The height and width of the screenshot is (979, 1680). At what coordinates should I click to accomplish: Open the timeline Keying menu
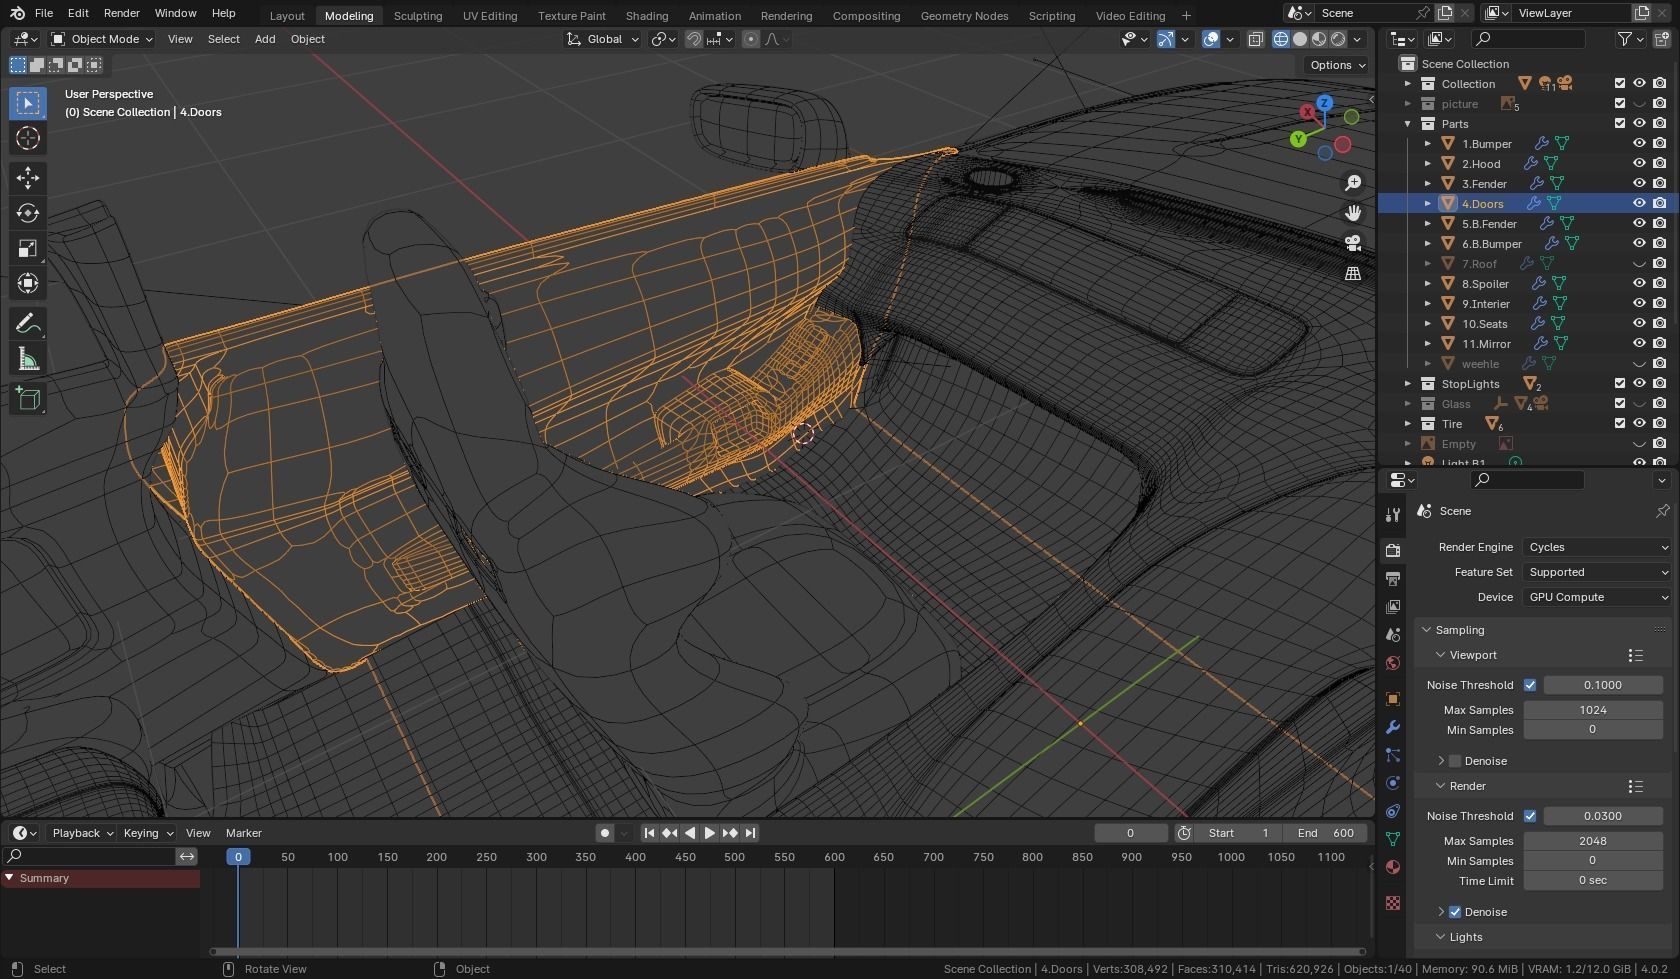pyautogui.click(x=147, y=833)
